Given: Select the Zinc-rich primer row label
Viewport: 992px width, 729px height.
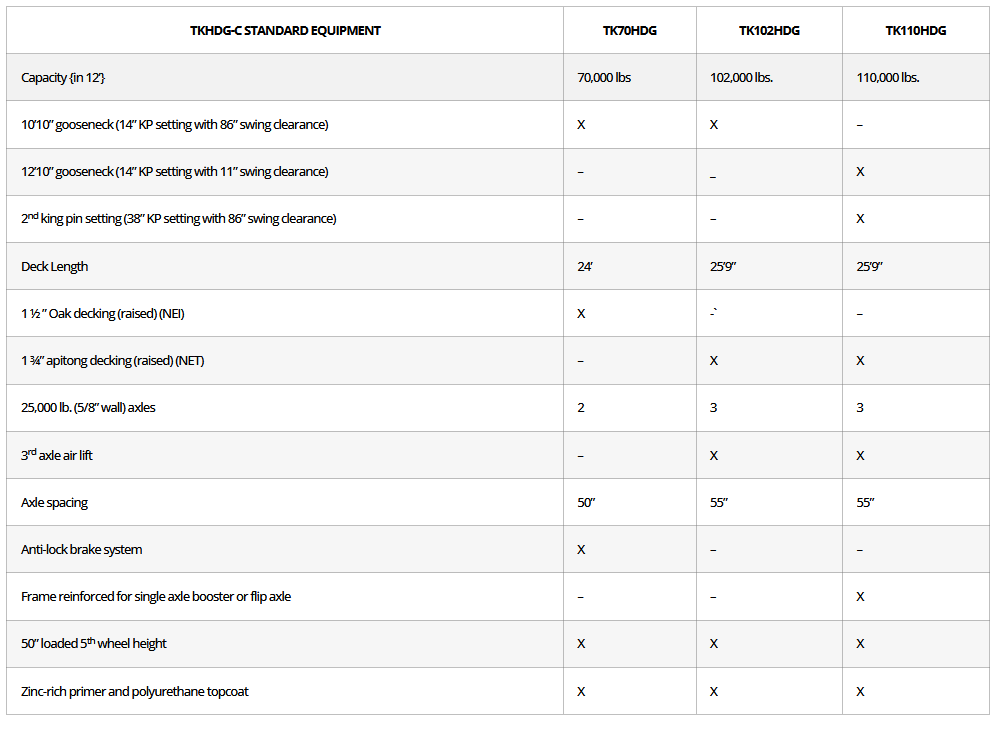Looking at the screenshot, I should click(135, 692).
